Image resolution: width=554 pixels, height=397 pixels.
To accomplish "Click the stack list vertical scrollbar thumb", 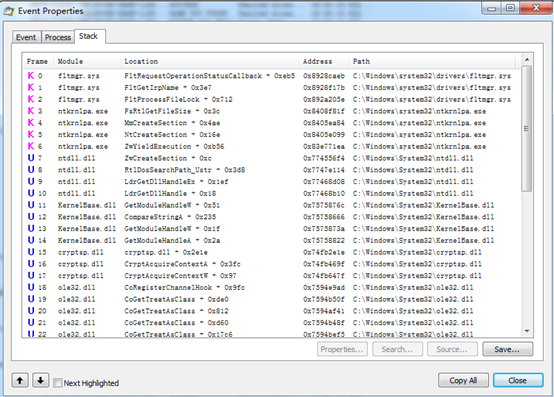I will 527,129.
